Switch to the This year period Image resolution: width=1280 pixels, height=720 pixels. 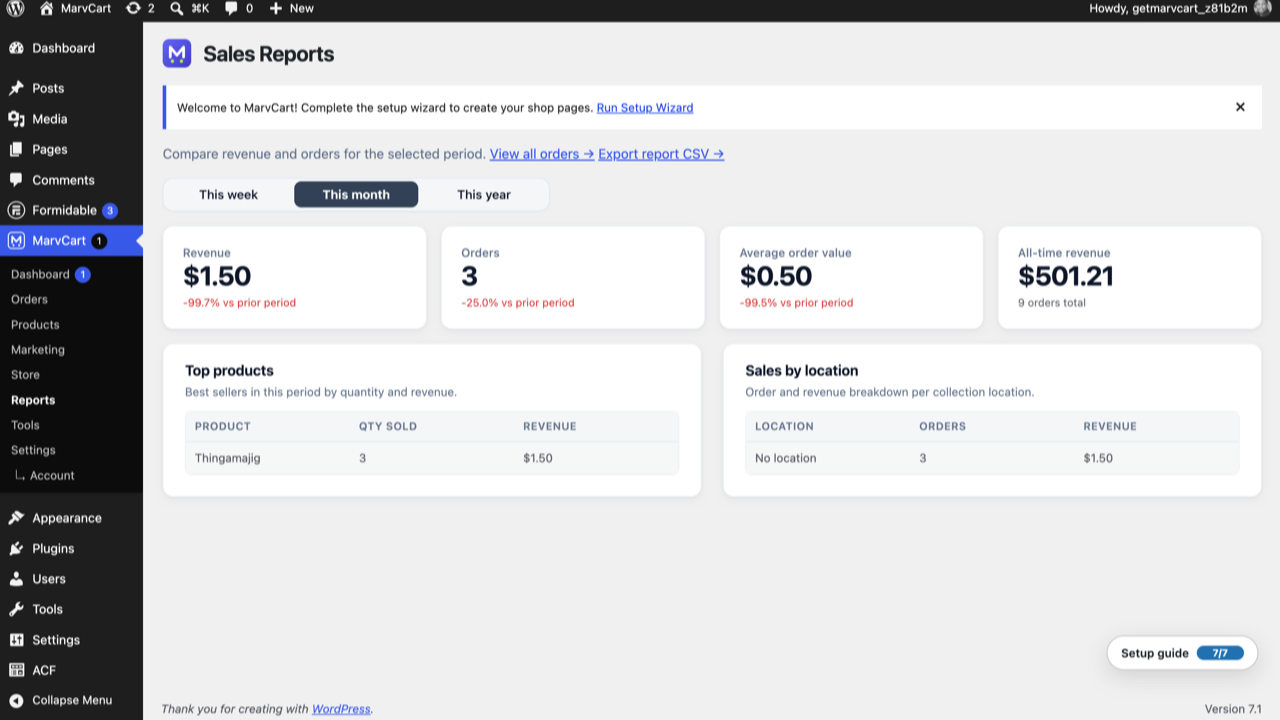[484, 195]
